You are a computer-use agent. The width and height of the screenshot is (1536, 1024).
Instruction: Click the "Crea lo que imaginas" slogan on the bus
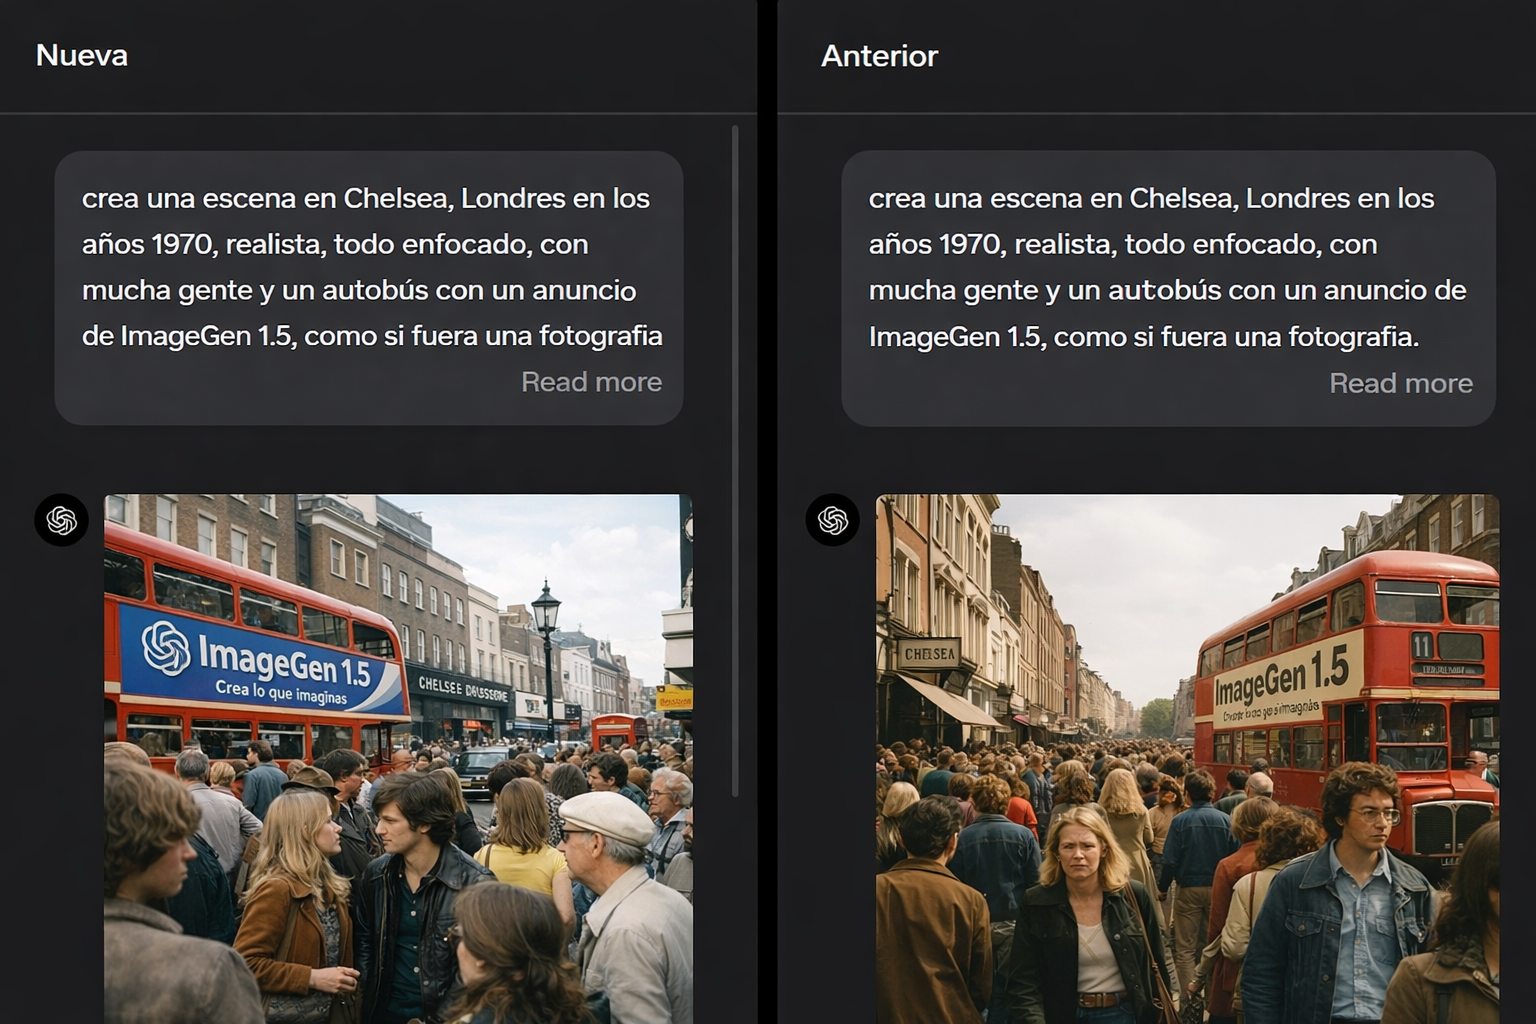pos(281,692)
